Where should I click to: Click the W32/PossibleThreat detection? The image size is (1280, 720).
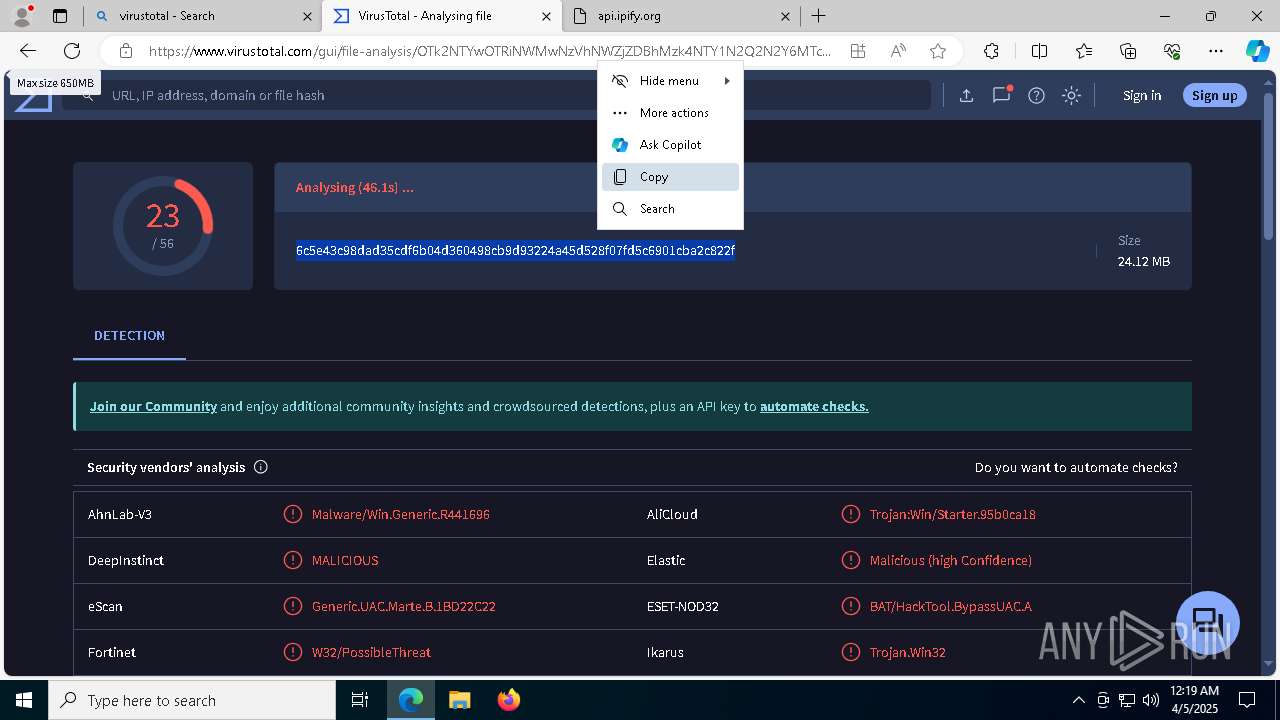tap(371, 652)
